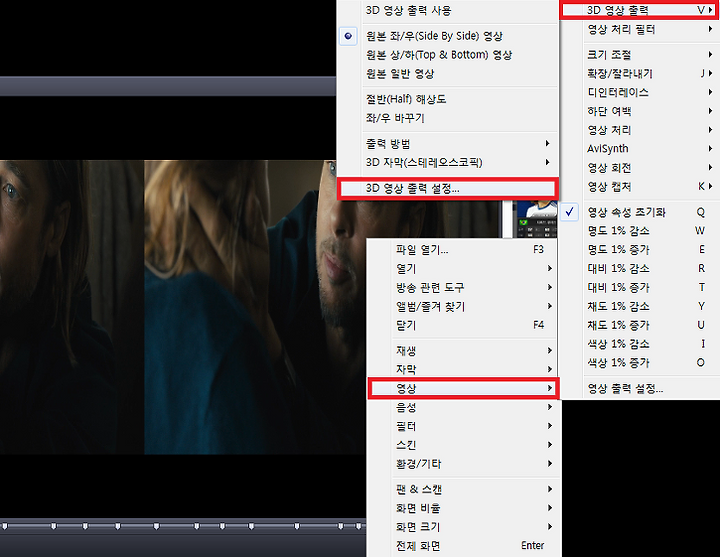720x557 pixels.
Task: Expand 음성 submenu
Action: [464, 407]
